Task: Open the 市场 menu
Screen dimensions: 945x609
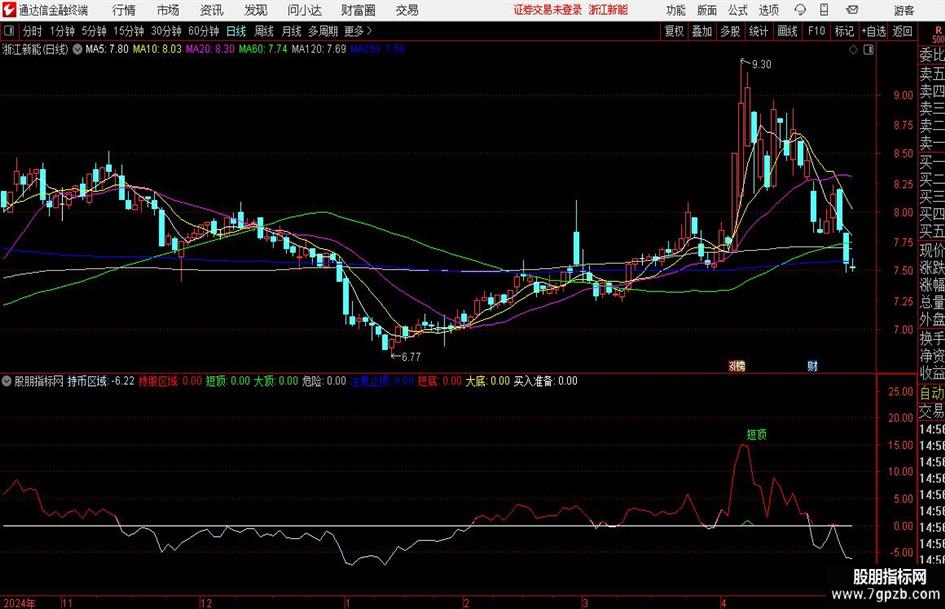Action: click(x=168, y=10)
